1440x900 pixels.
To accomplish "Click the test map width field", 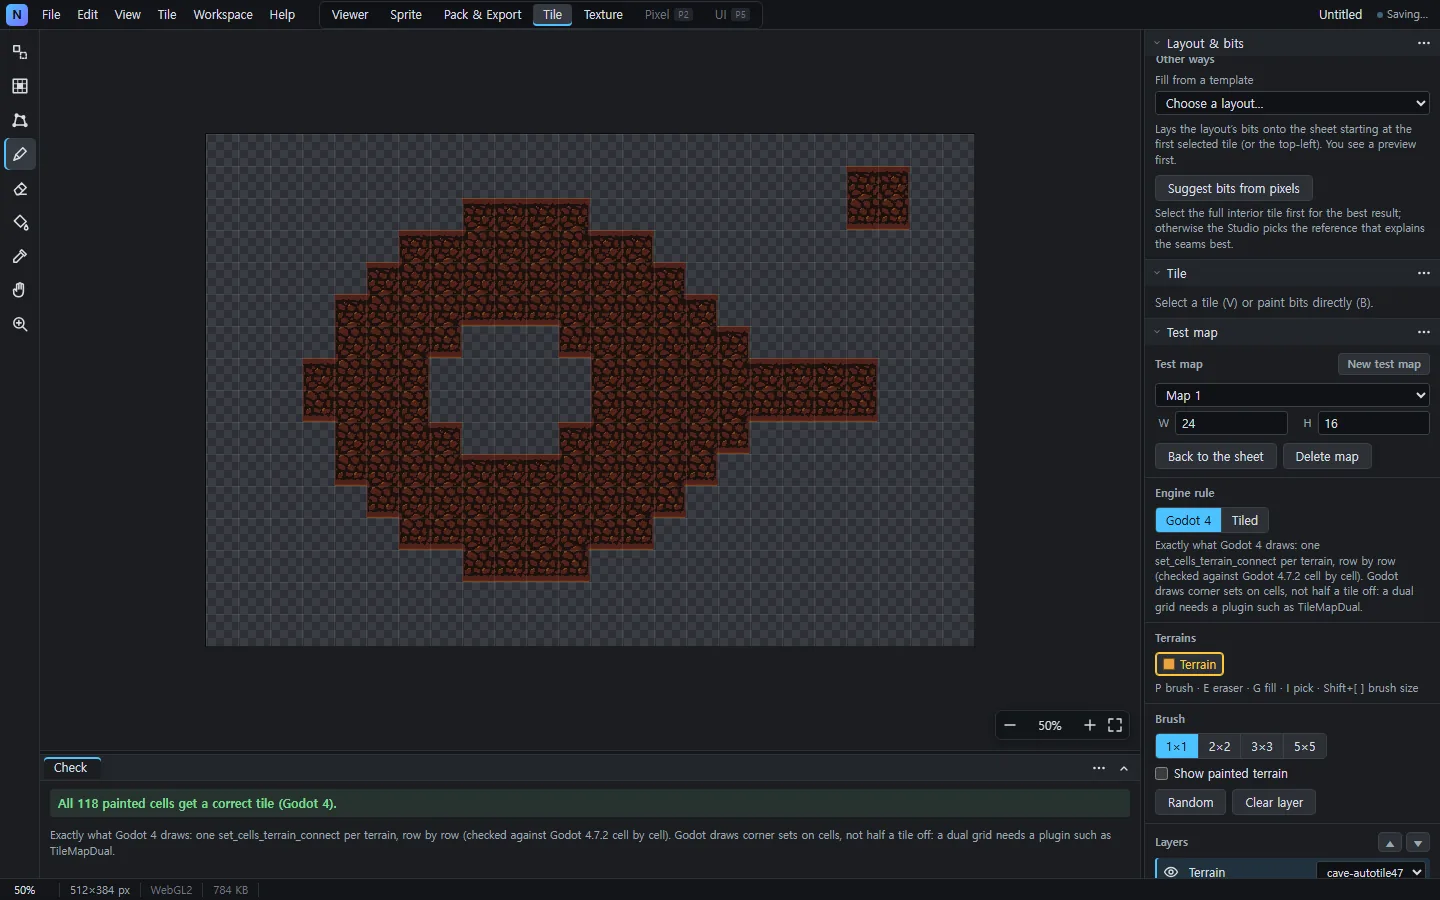I will (x=1231, y=423).
